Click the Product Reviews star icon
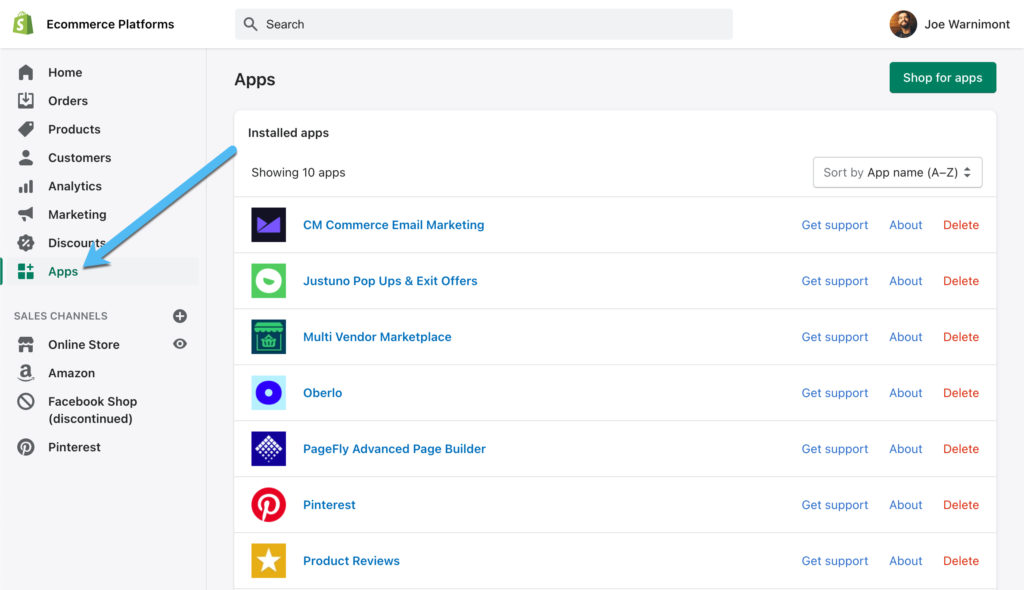 click(268, 561)
